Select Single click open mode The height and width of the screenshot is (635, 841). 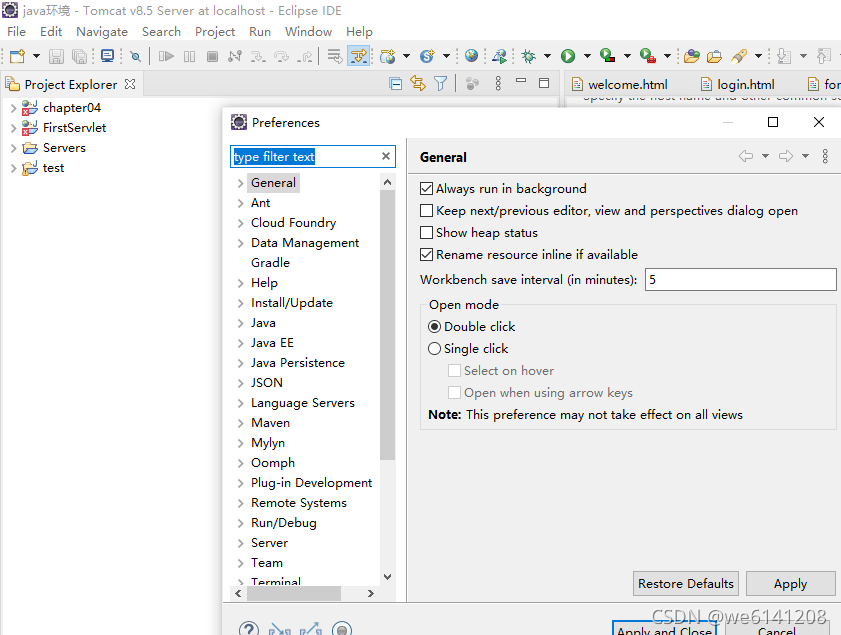click(x=434, y=349)
